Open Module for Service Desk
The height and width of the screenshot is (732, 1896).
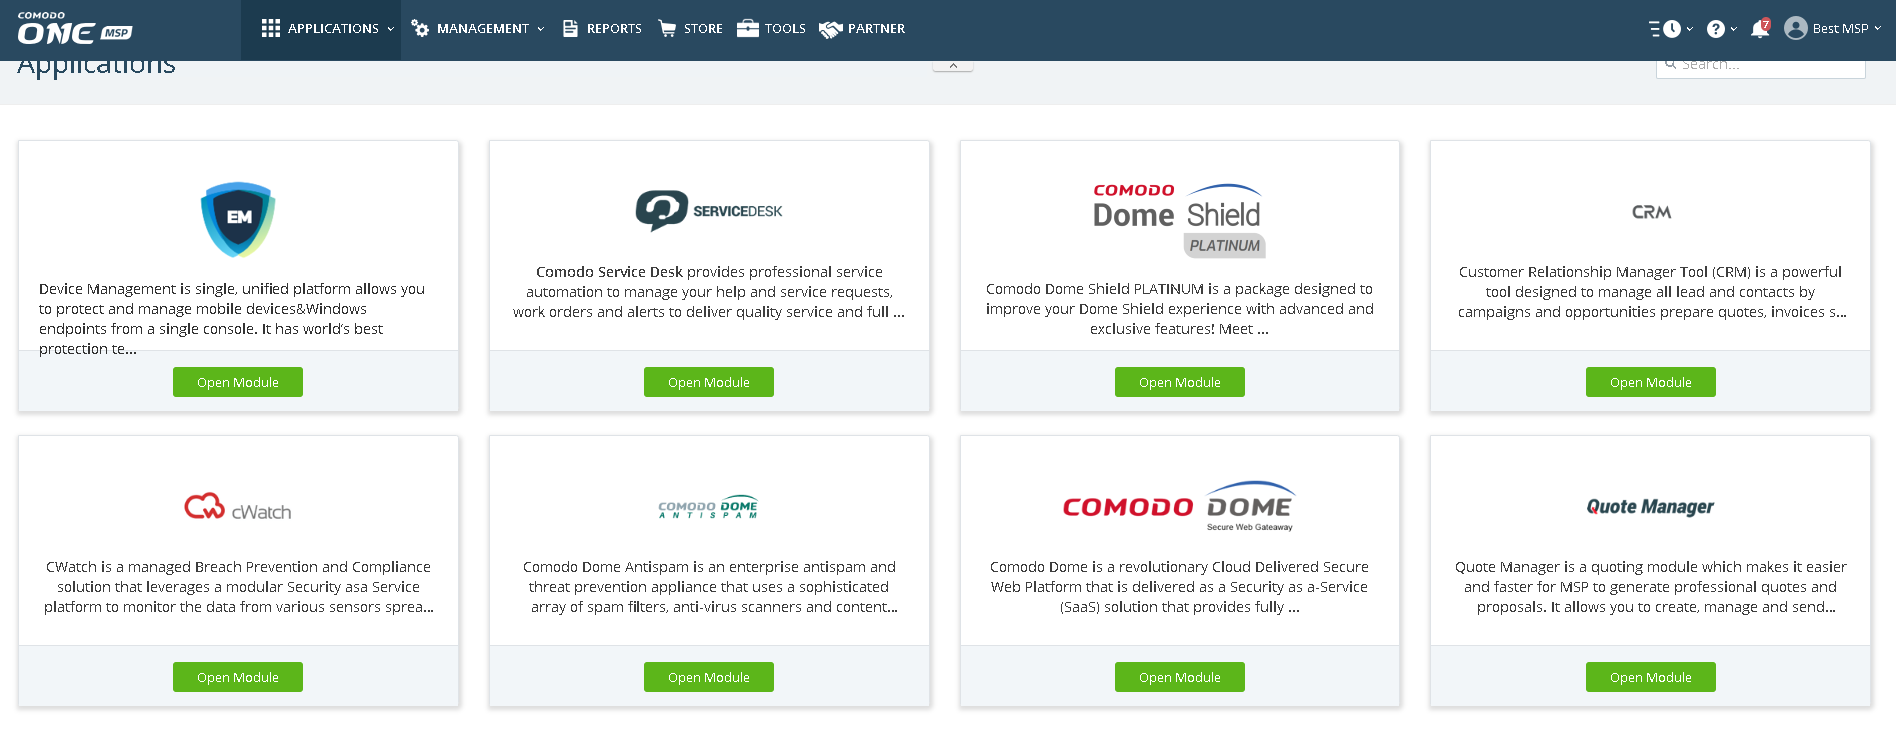(x=709, y=382)
